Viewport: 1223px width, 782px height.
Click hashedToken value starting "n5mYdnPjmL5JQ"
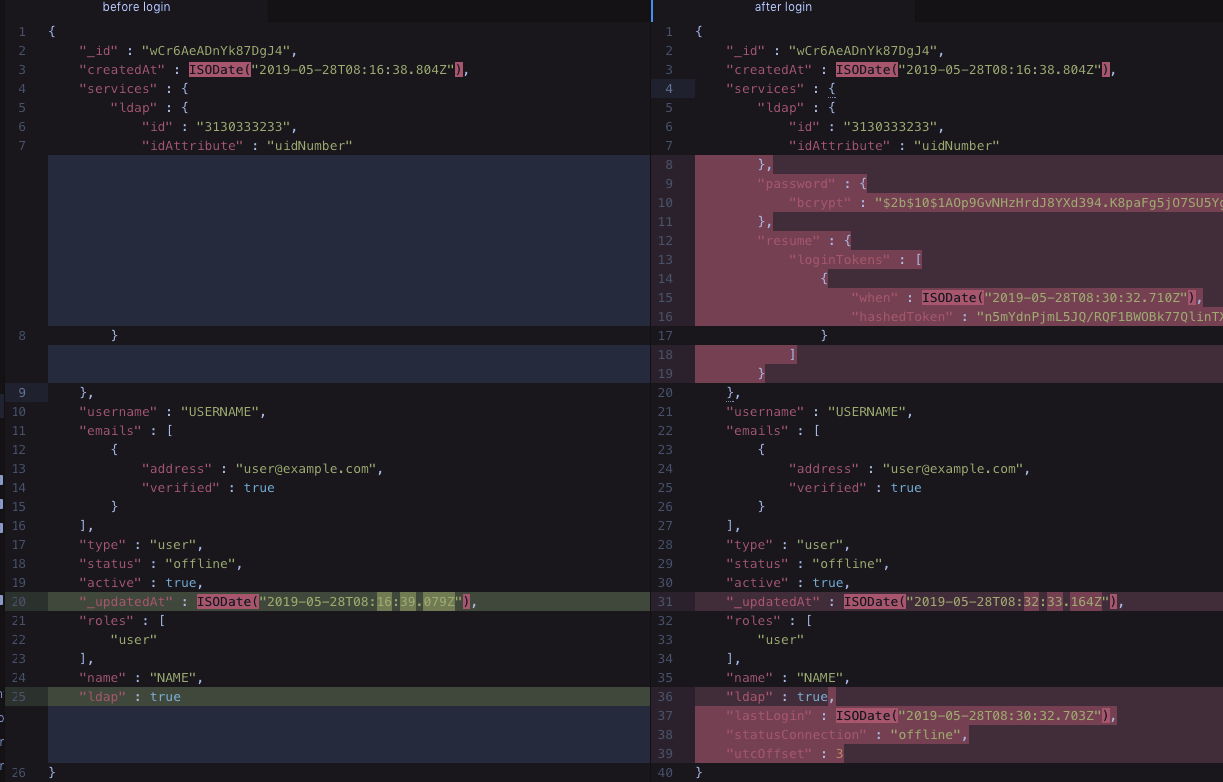tap(1099, 317)
